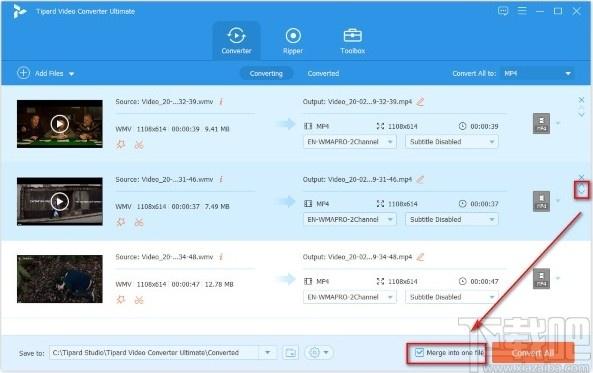
Task: Open edit effects star for 34-48.wmv
Action: (x=121, y=299)
